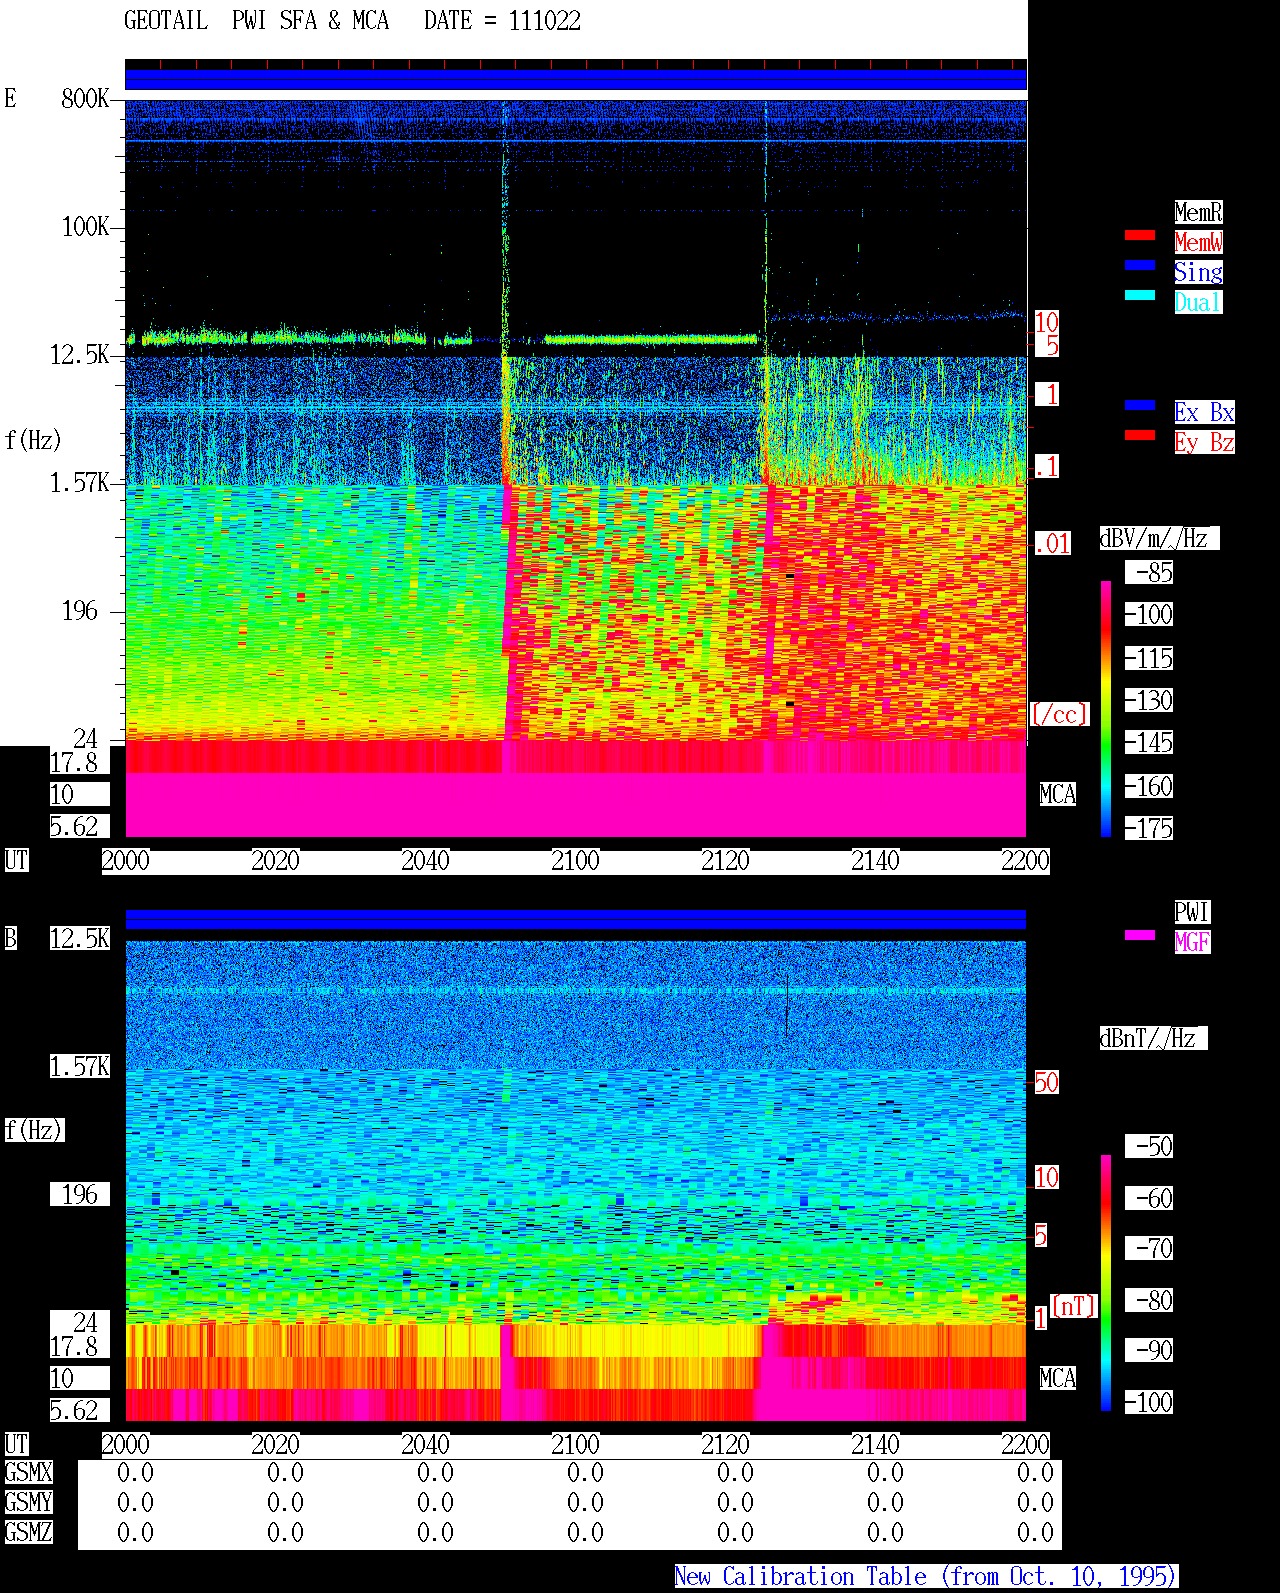Click the blue Ex Bx legend swatch
Viewport: 1280px width, 1593px height.
click(1140, 406)
